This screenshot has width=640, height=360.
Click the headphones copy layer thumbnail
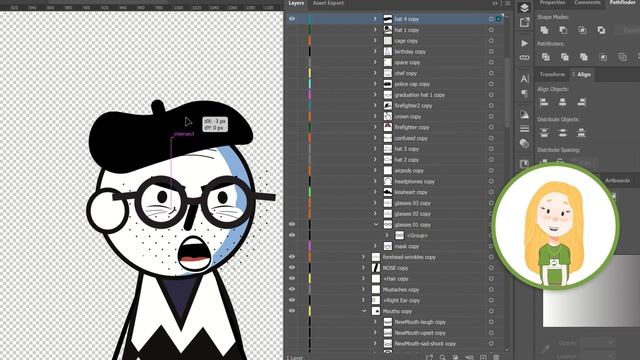(388, 181)
